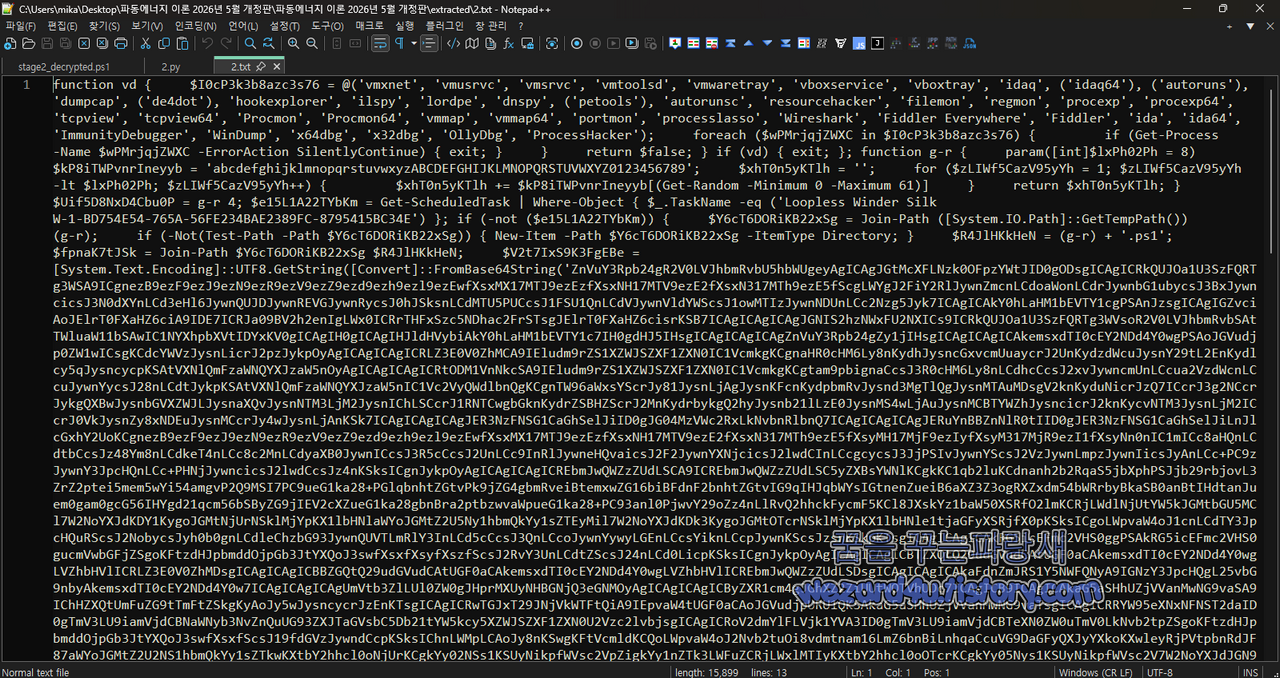This screenshot has width=1280, height=678.
Task: Click the Copy icon in toolbar
Action: point(164,43)
